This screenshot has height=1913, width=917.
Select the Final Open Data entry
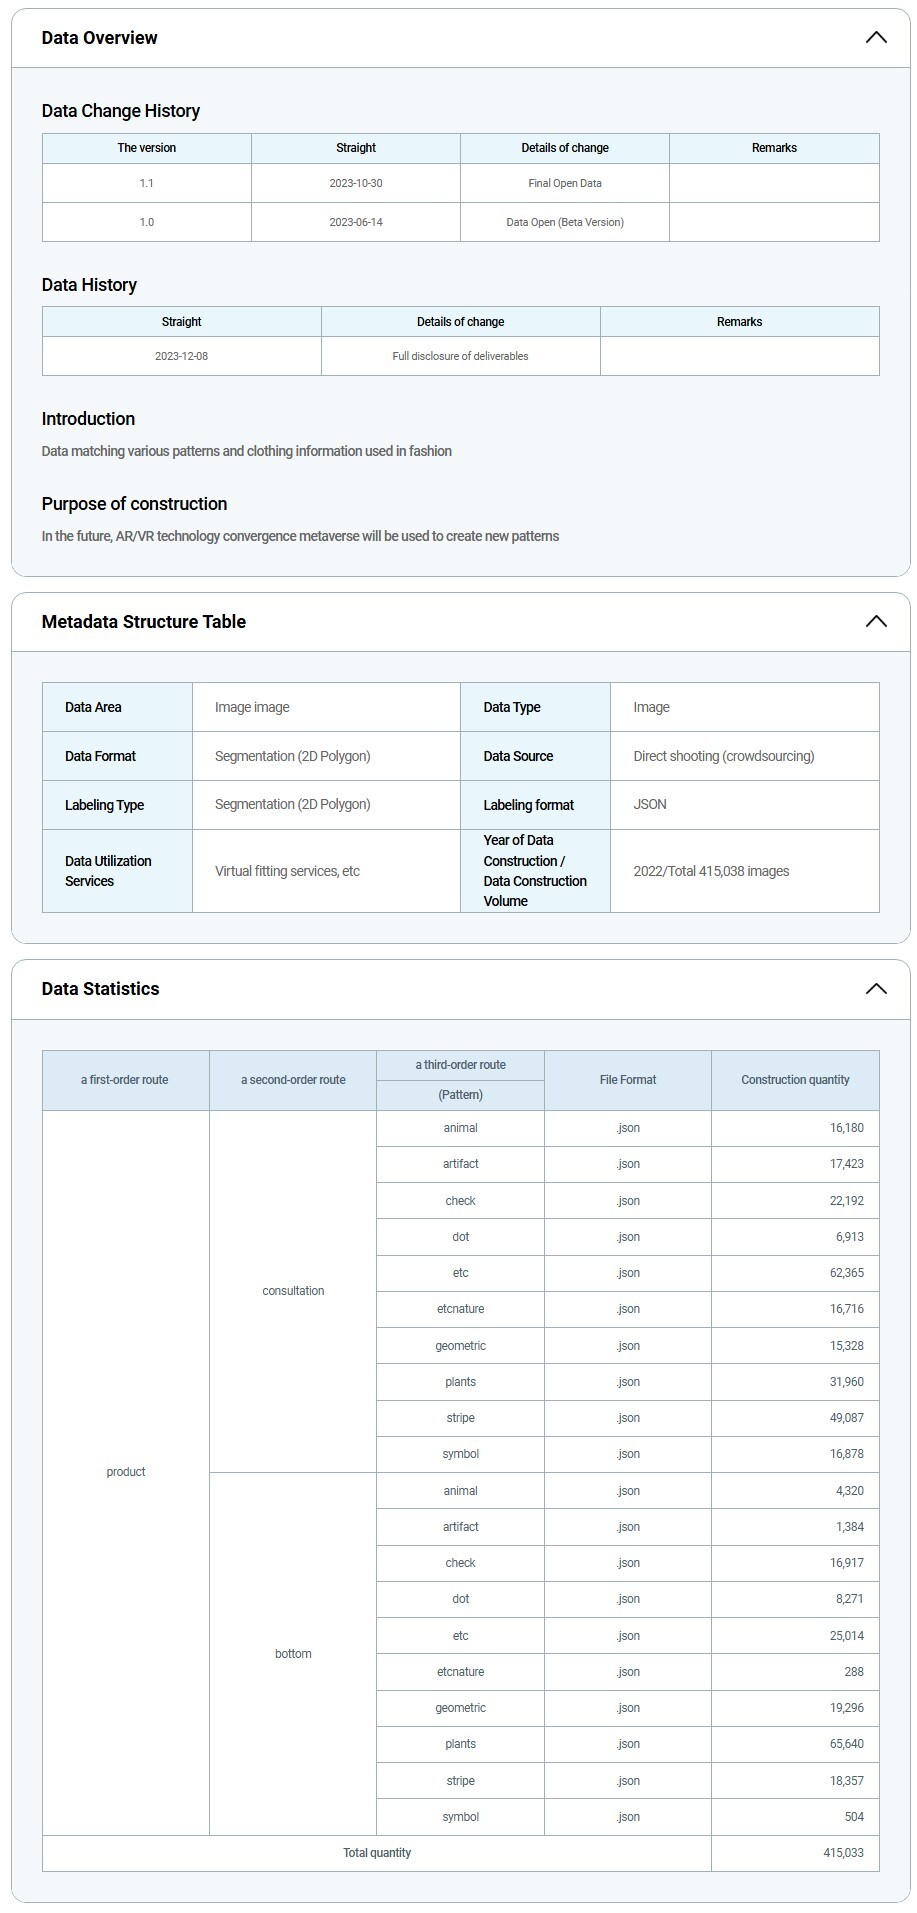tap(564, 183)
